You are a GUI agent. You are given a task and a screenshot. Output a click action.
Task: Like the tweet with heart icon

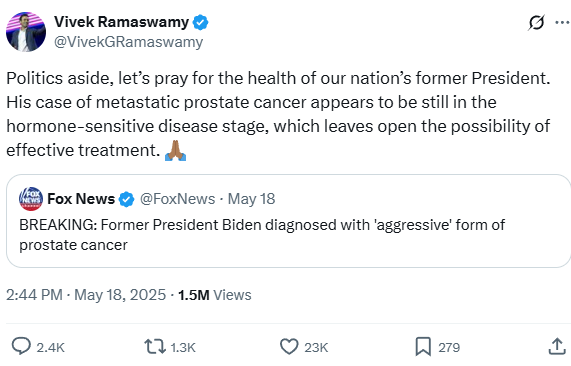pyautogui.click(x=289, y=347)
